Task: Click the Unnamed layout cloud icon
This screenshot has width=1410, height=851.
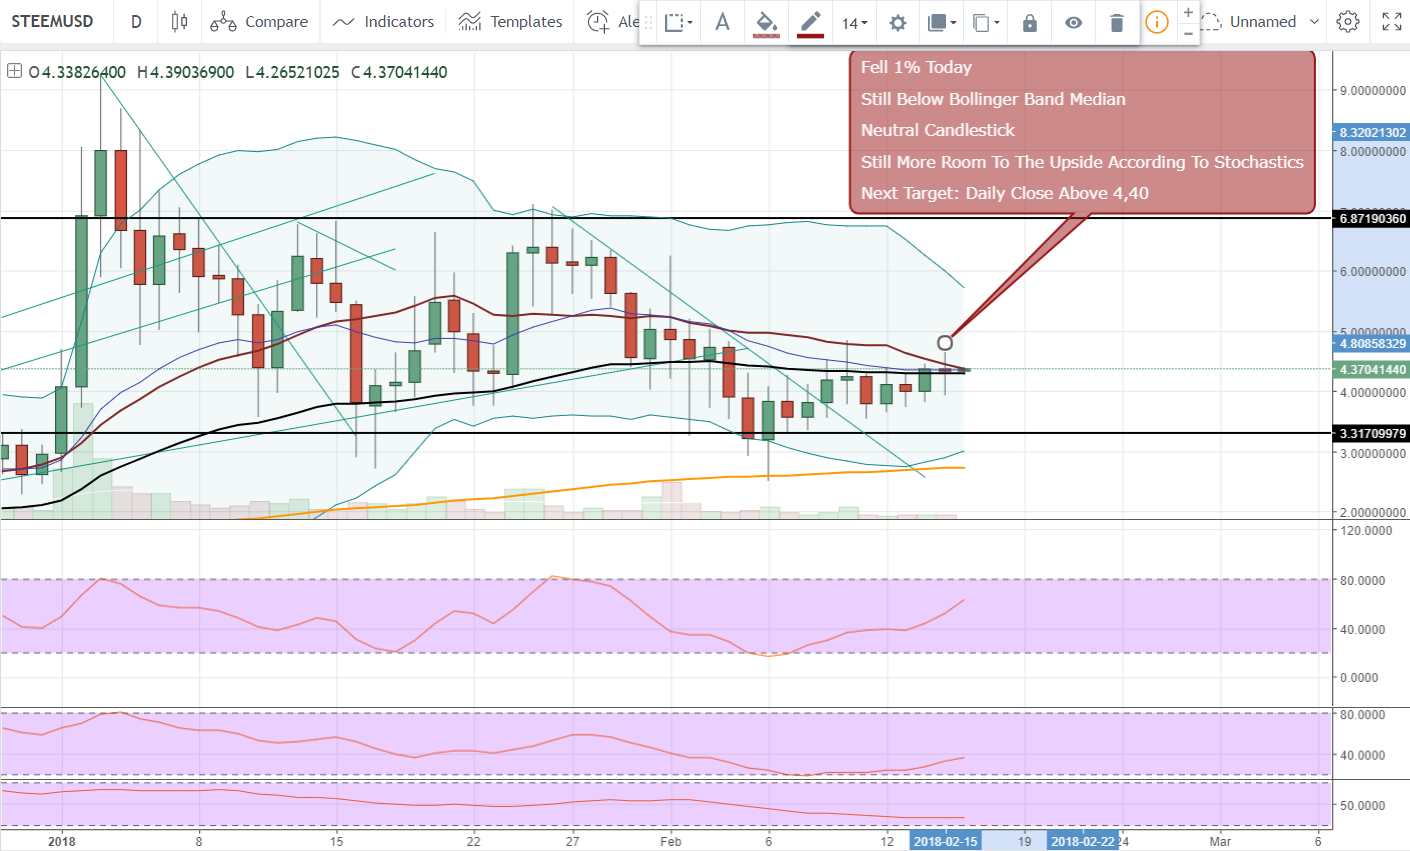Action: click(1211, 22)
